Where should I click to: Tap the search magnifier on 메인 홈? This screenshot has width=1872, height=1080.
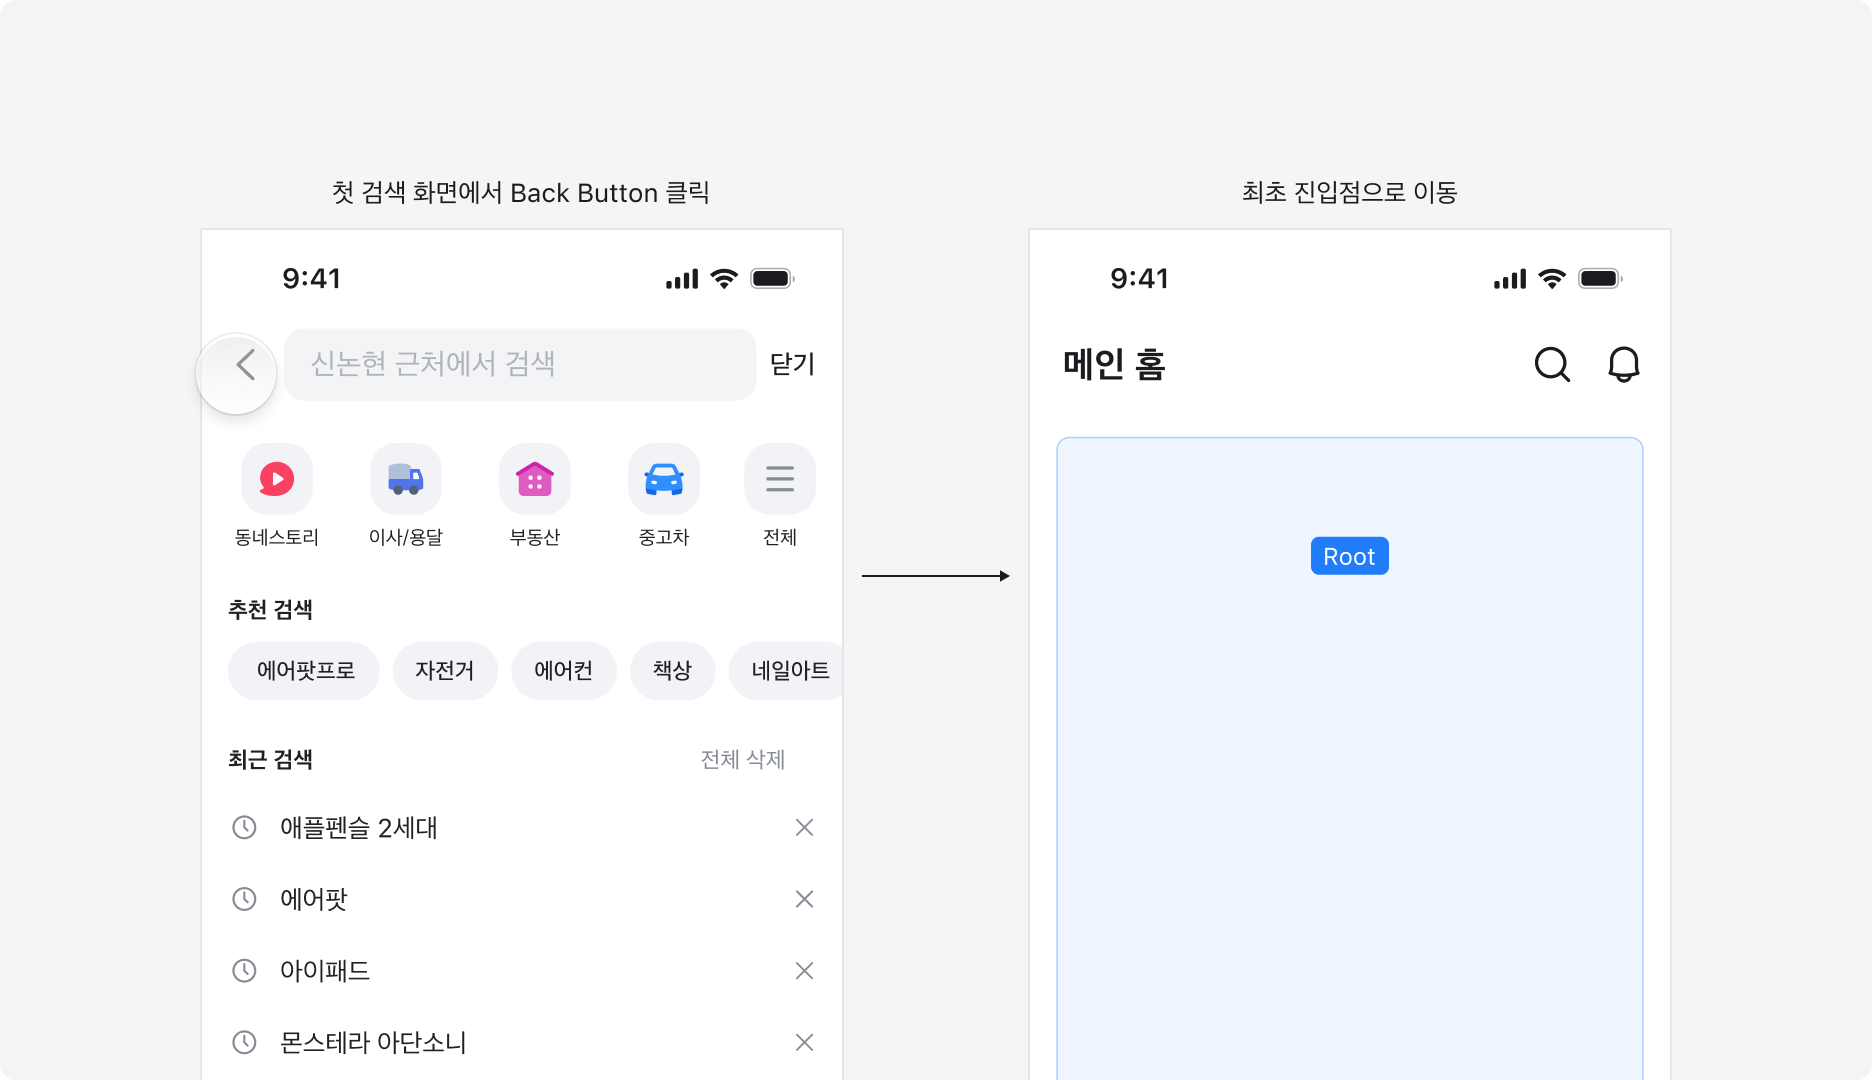pyautogui.click(x=1552, y=365)
